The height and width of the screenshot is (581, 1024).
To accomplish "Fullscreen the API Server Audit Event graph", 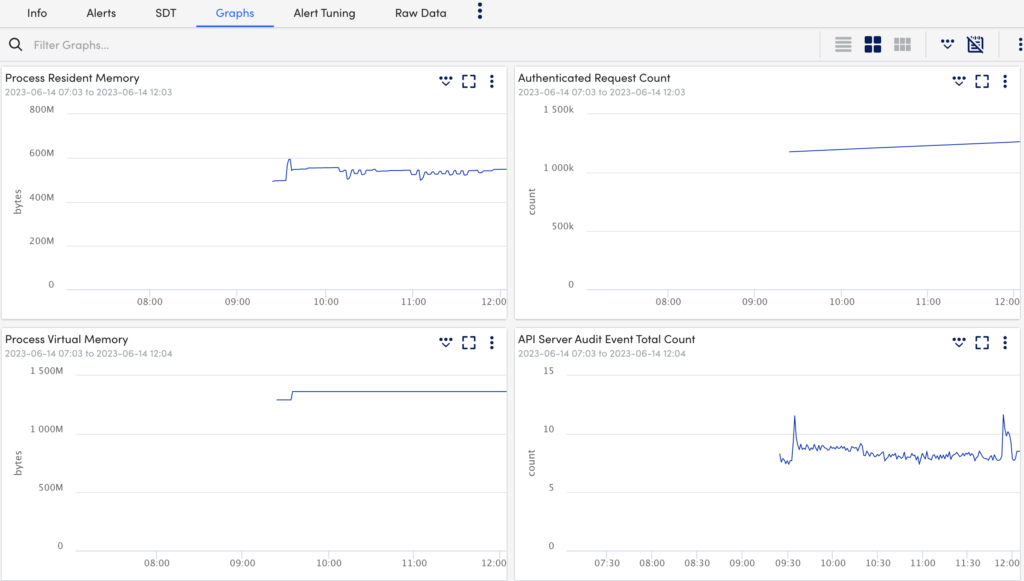I will pyautogui.click(x=981, y=342).
